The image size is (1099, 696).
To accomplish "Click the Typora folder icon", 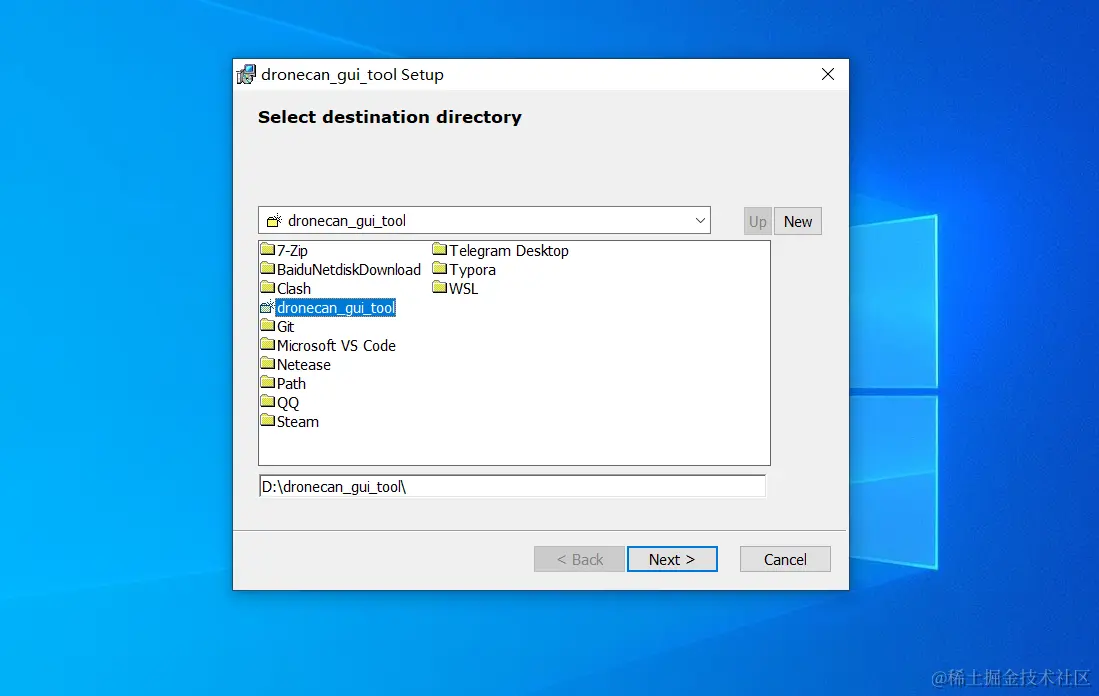I will coord(439,268).
